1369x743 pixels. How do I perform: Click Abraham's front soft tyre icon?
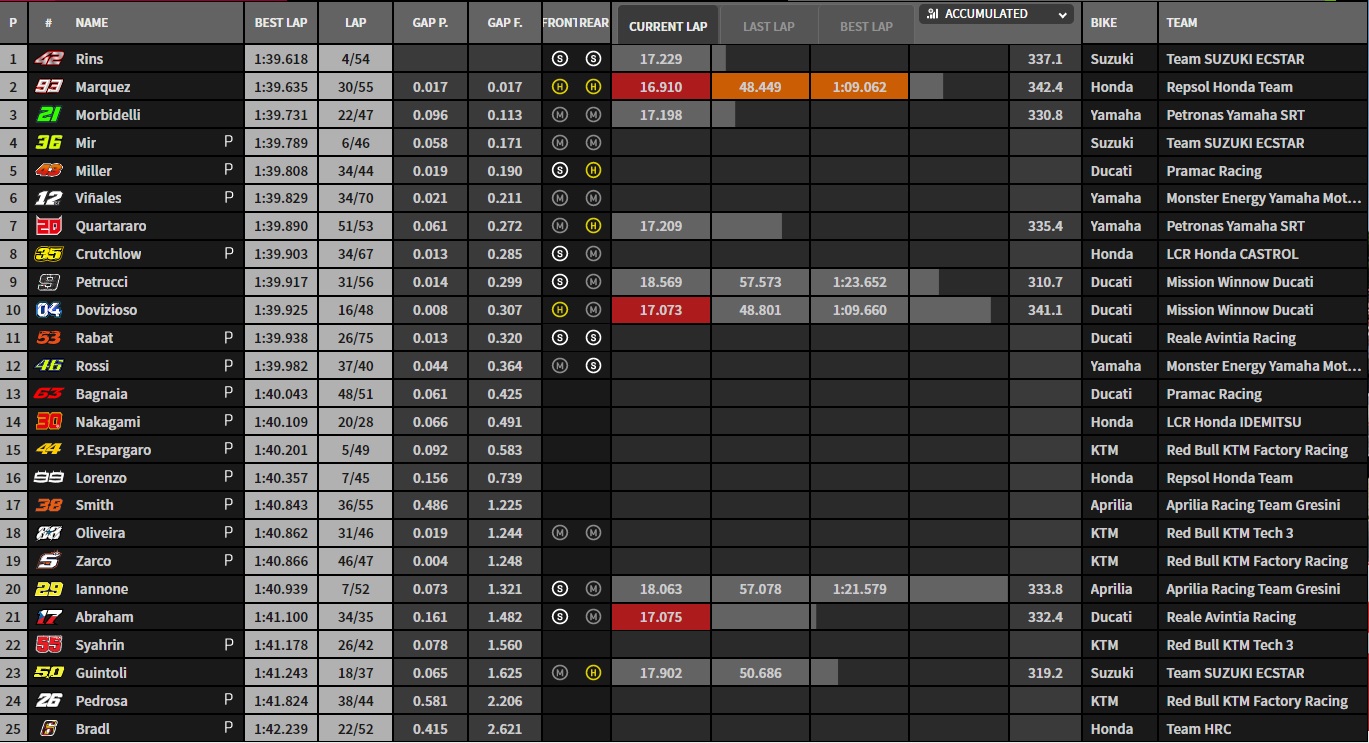tap(560, 617)
